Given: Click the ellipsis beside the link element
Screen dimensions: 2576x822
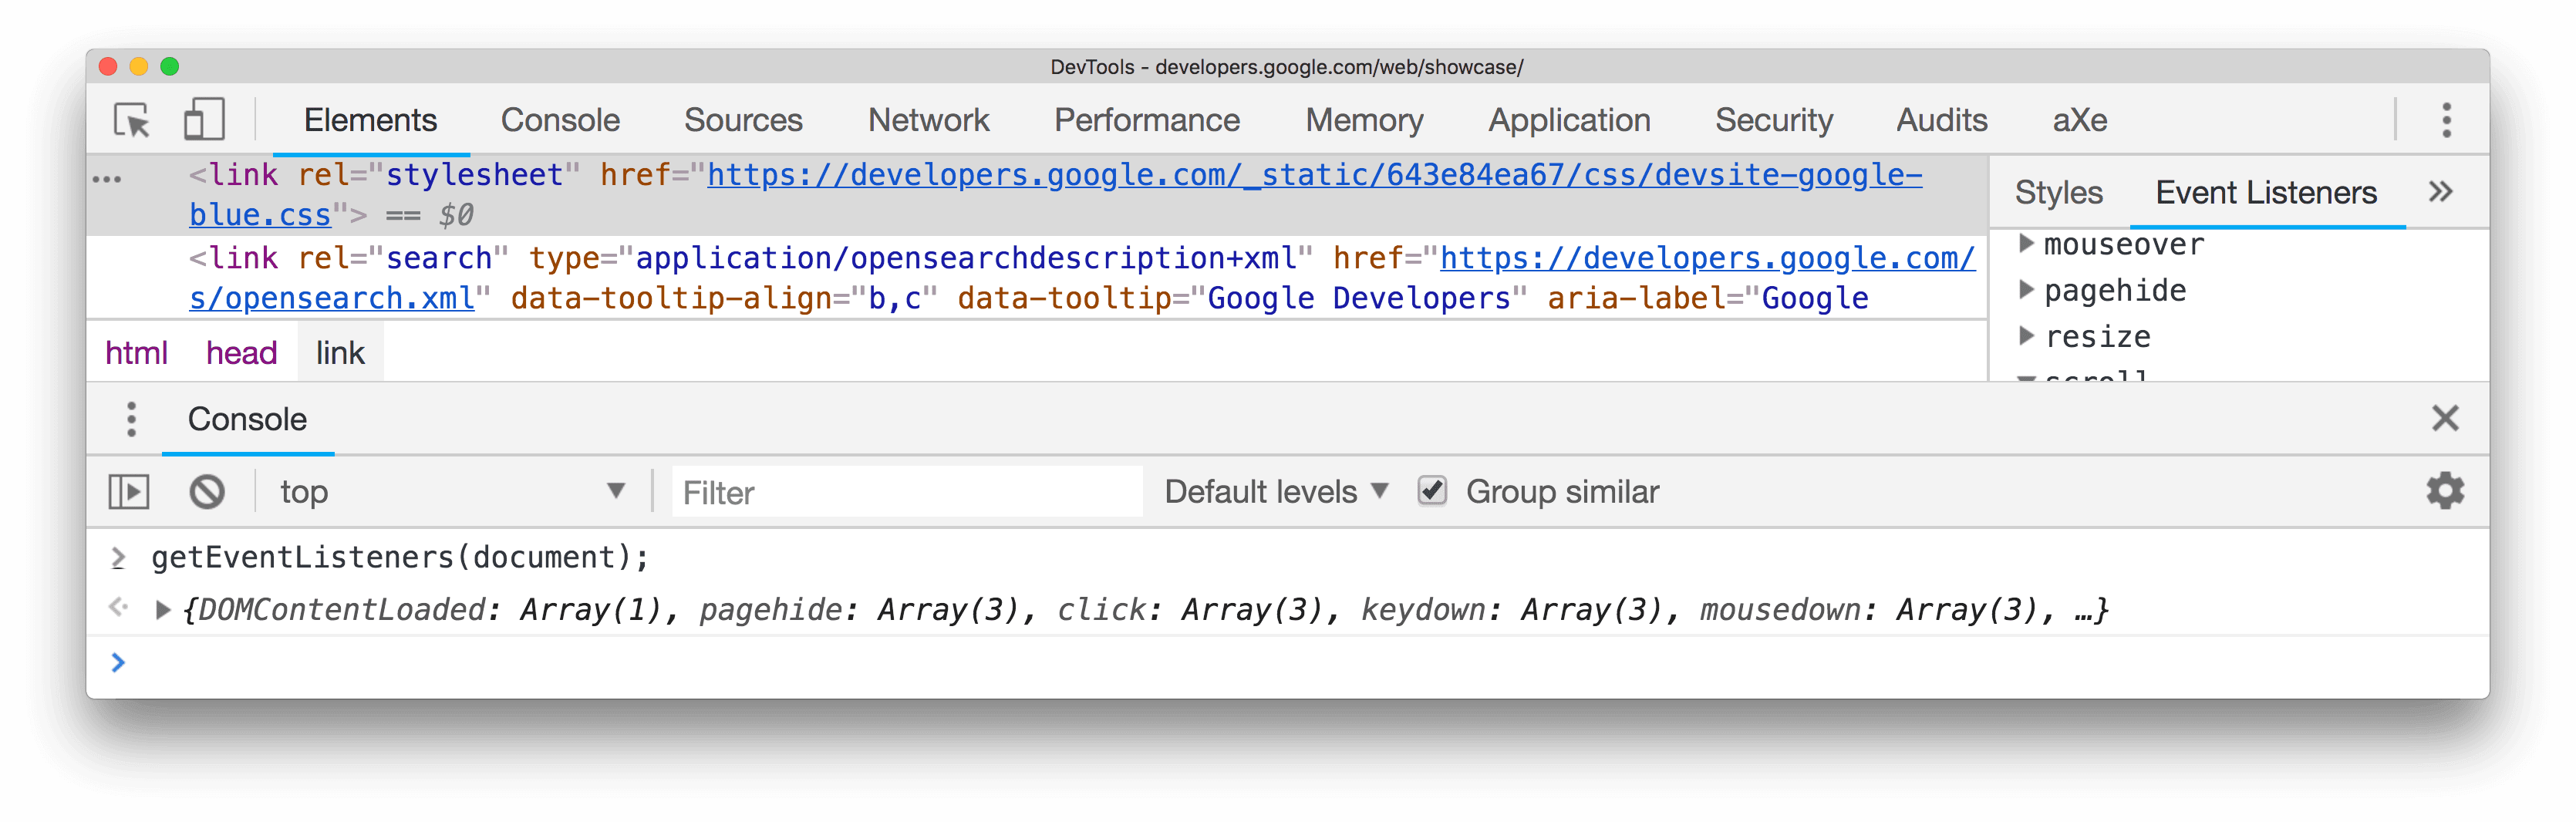Looking at the screenshot, I should tap(107, 177).
